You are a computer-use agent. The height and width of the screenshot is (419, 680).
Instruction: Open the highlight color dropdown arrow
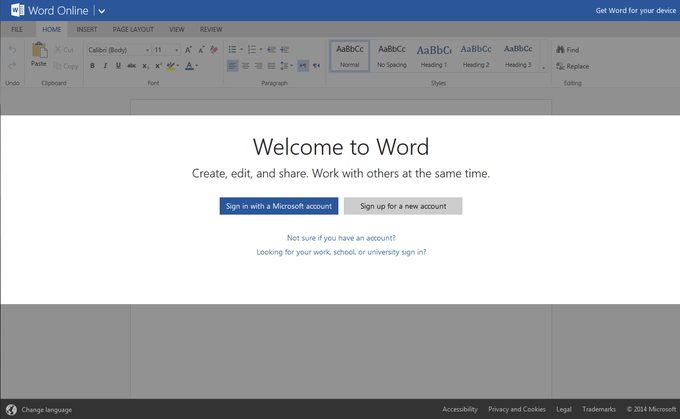point(178,66)
